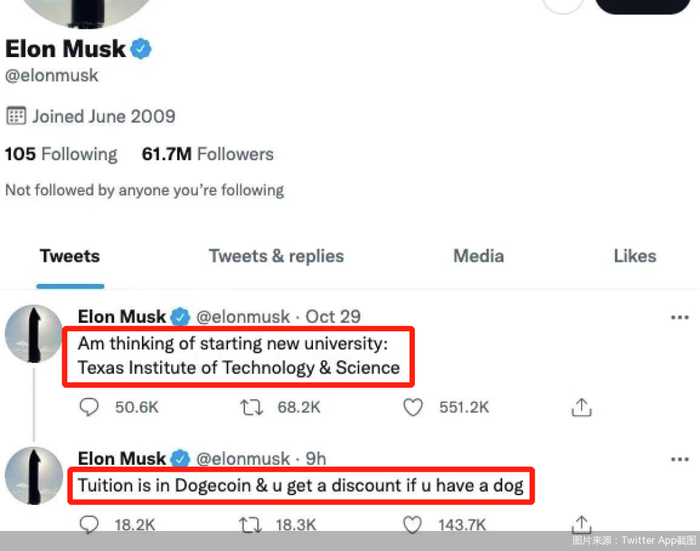Open more options on the Oct 29 tweet
This screenshot has width=700, height=551.
pos(679,317)
